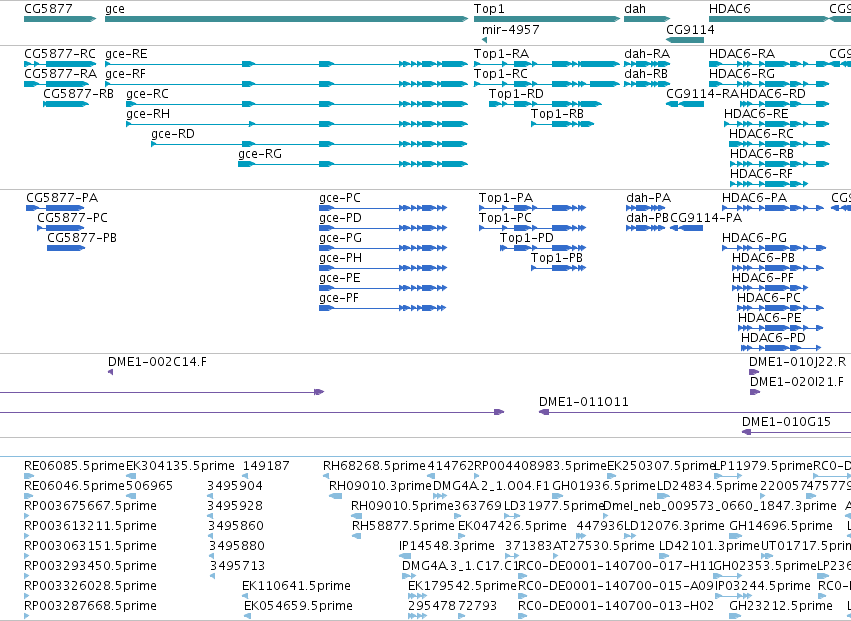Click the HDAC6-RE transcript label
The width and height of the screenshot is (851, 621).
(756, 114)
